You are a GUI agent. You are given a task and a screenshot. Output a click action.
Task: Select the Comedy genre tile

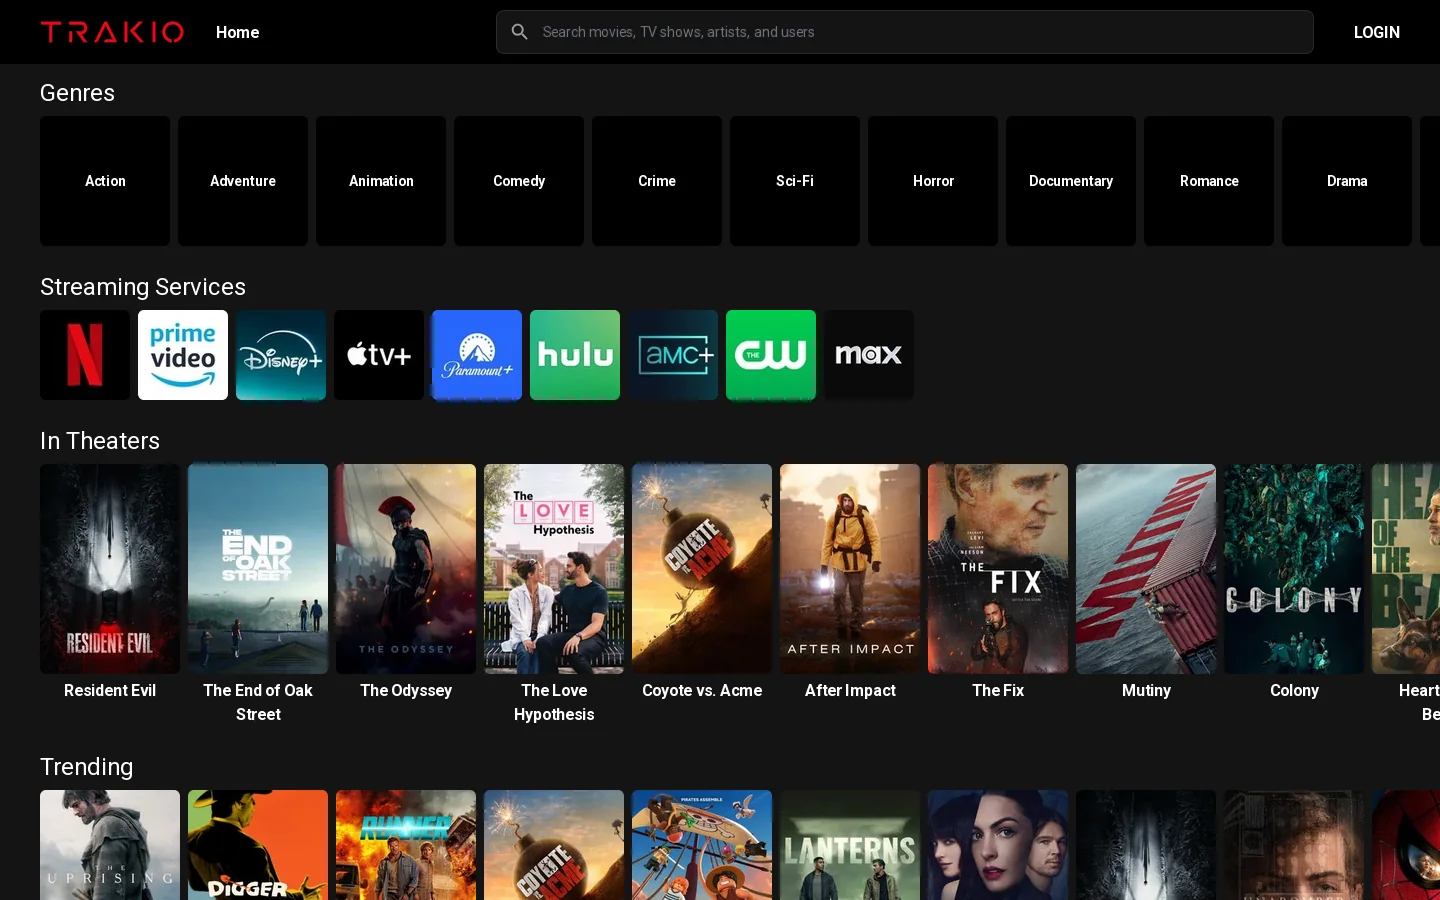(x=519, y=181)
